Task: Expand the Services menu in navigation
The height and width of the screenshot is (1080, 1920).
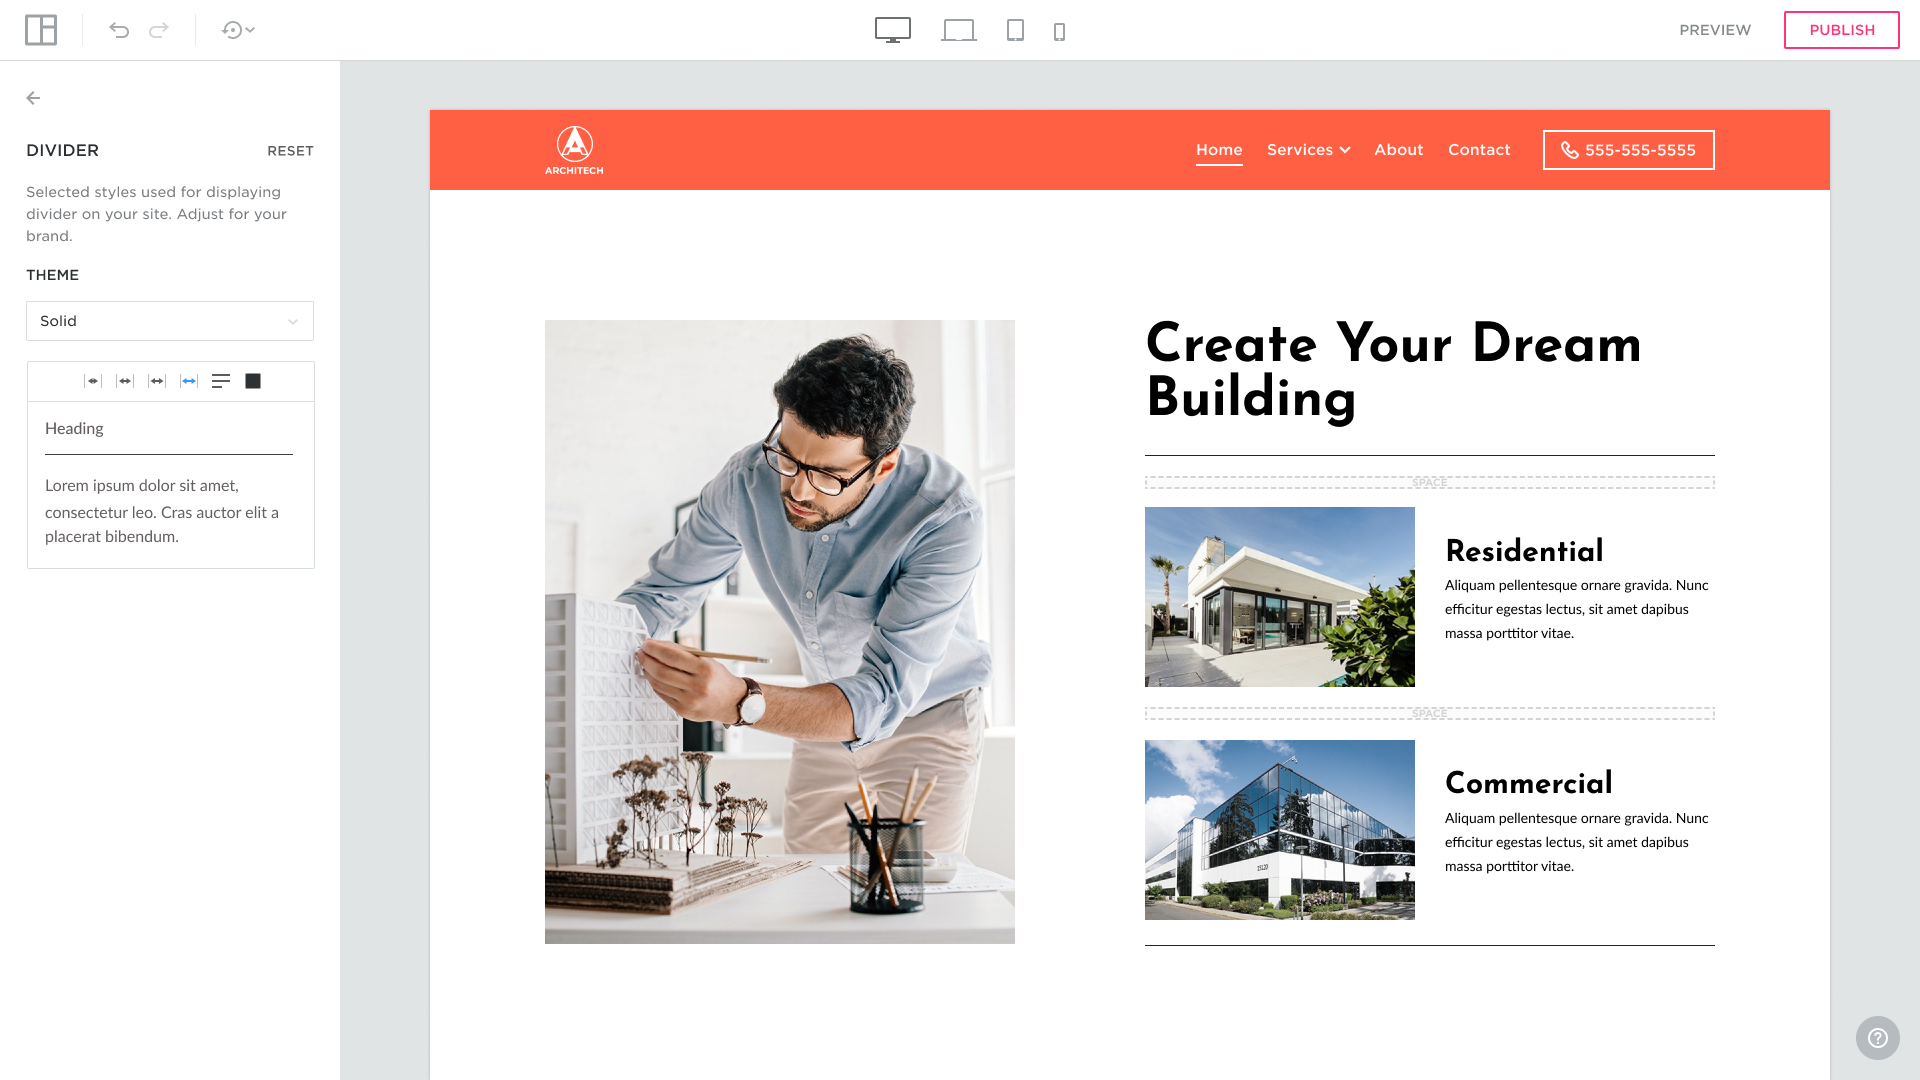Action: point(1308,150)
